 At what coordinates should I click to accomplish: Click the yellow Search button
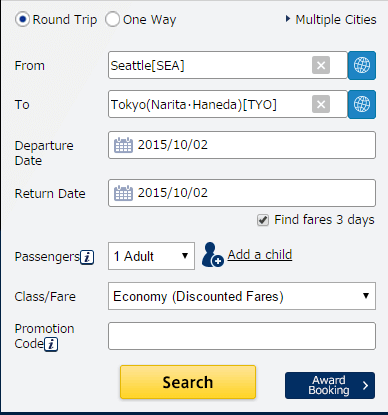pyautogui.click(x=188, y=382)
